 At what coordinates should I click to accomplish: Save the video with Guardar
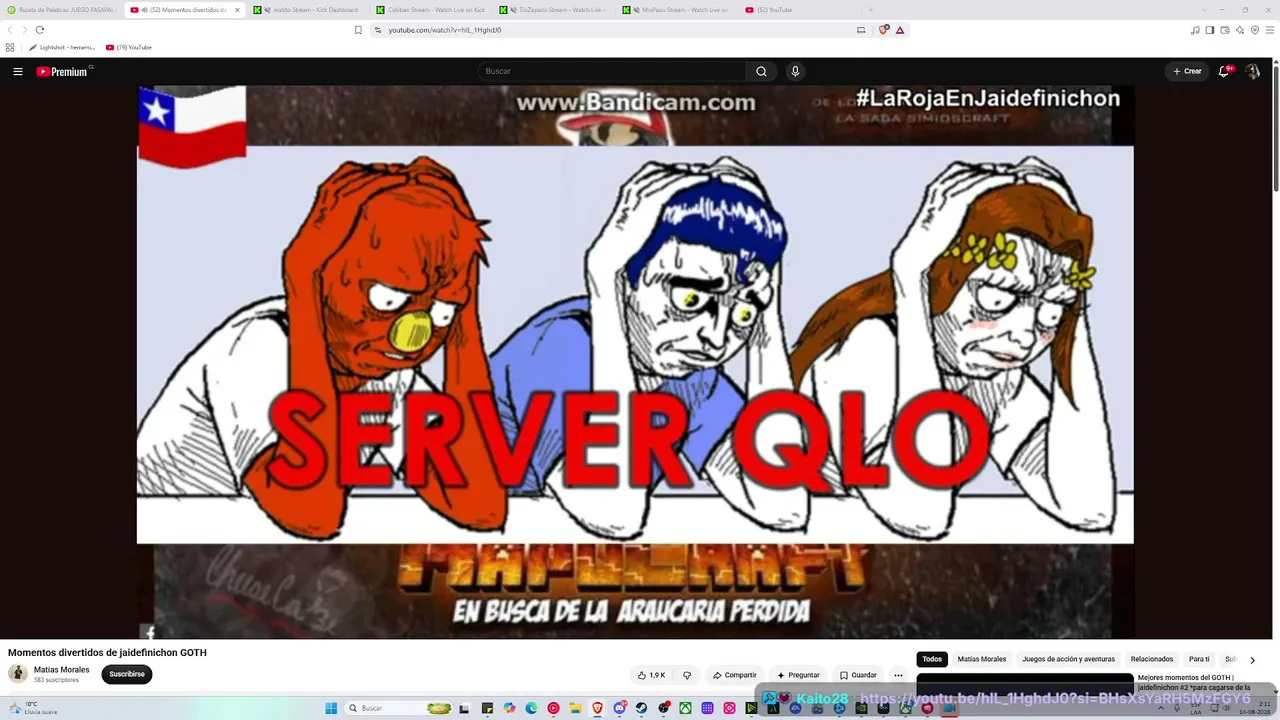(858, 675)
